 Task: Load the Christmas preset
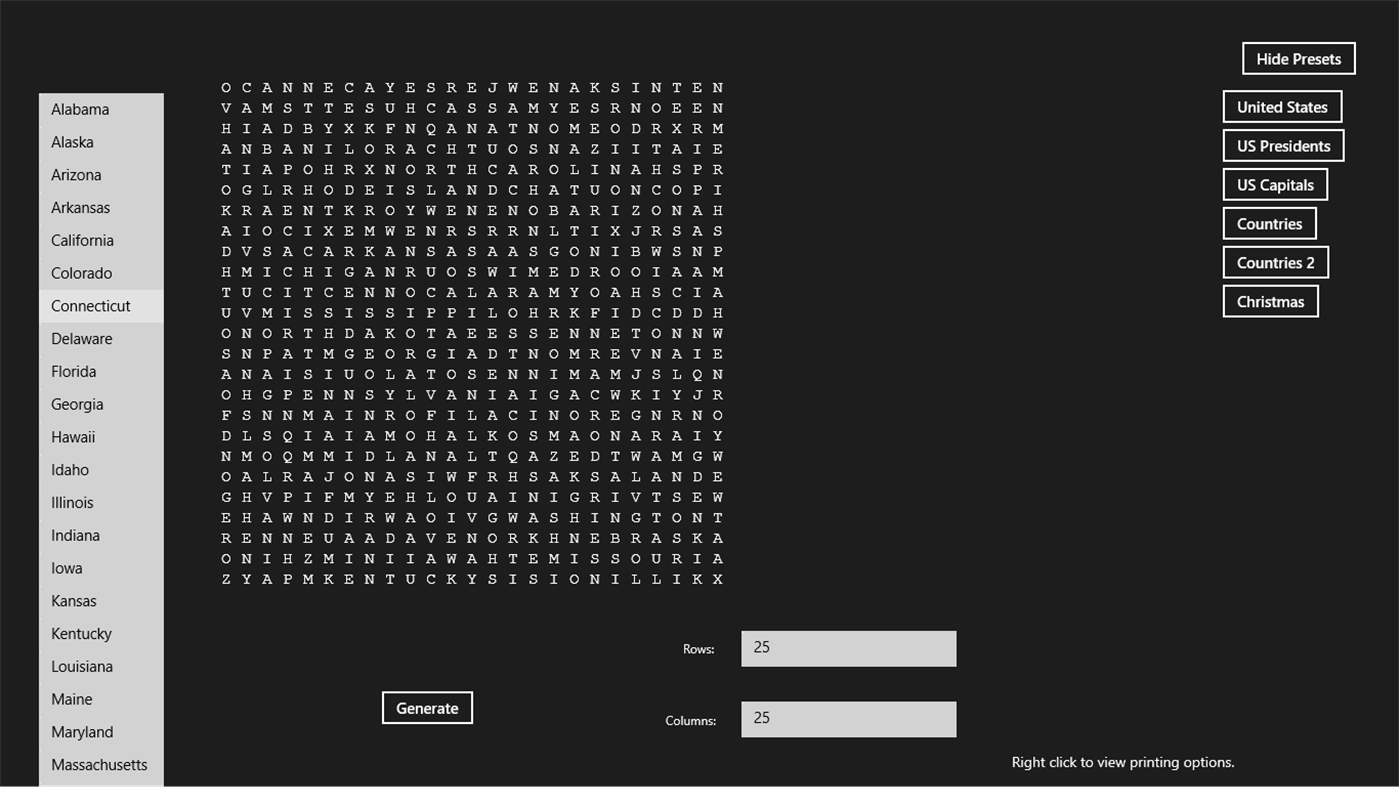pyautogui.click(x=1270, y=300)
